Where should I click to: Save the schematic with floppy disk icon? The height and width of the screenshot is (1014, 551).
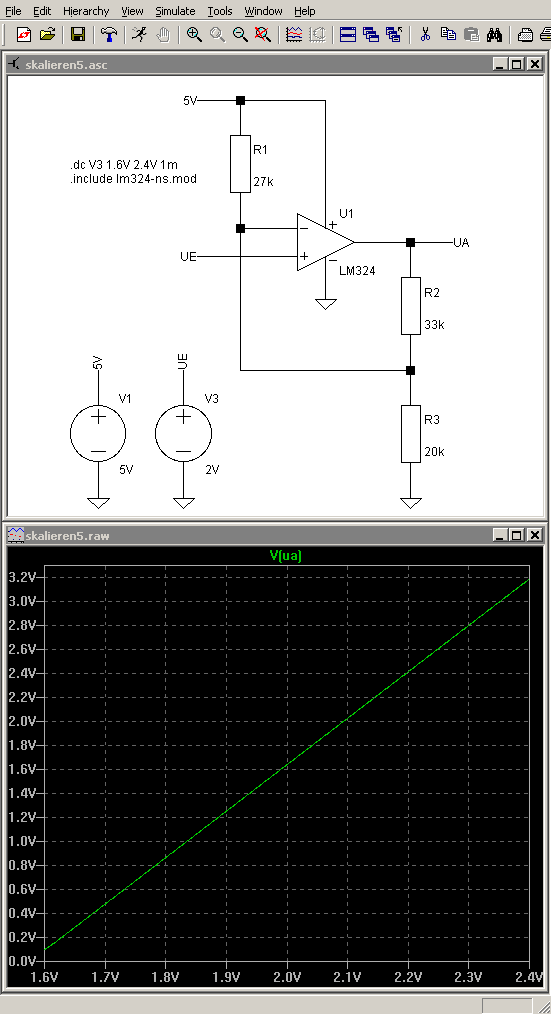78,34
